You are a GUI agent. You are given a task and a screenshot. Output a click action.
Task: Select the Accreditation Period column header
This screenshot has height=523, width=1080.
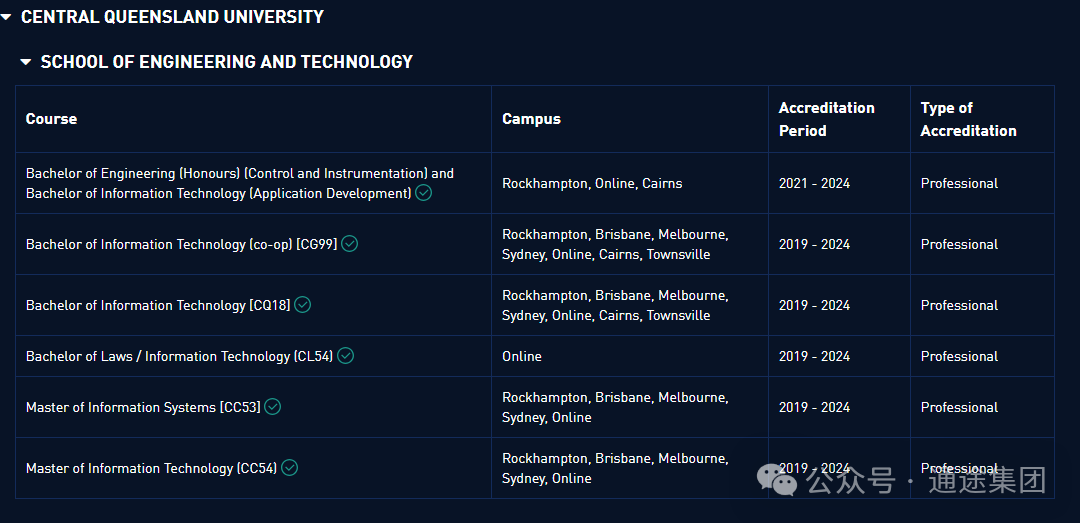click(827, 119)
